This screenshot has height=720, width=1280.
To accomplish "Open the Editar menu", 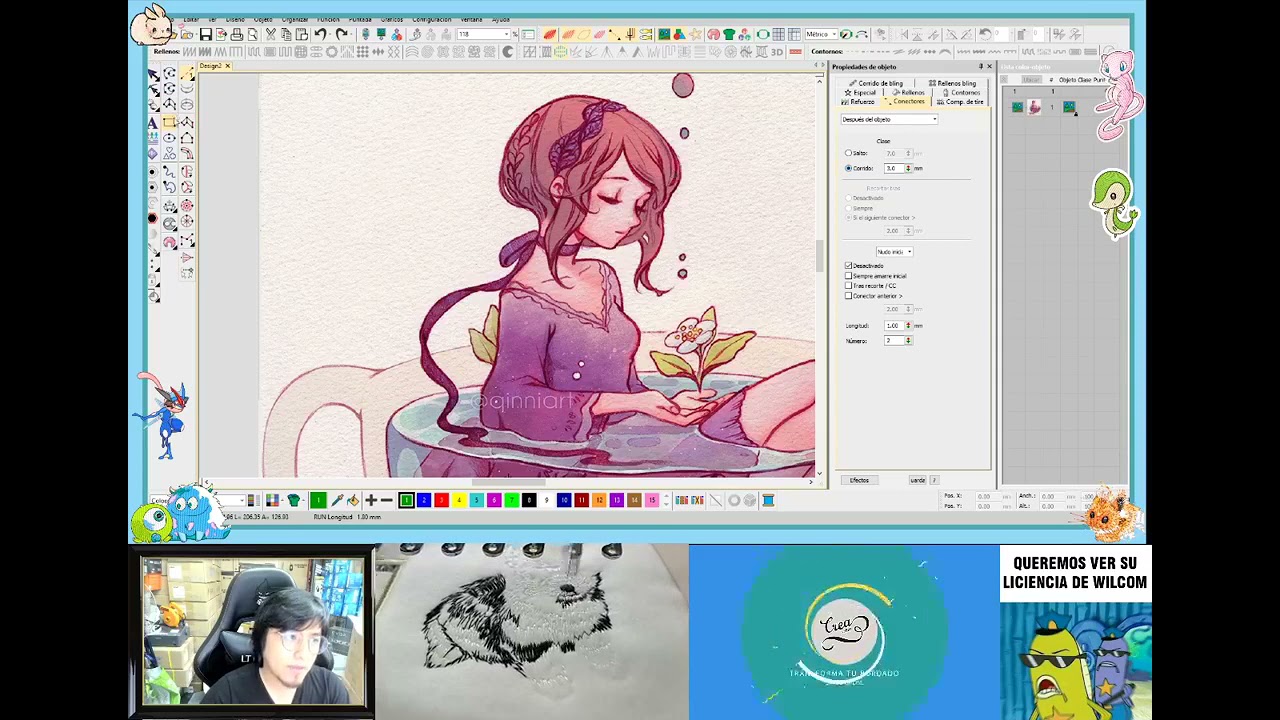I will pos(190,20).
